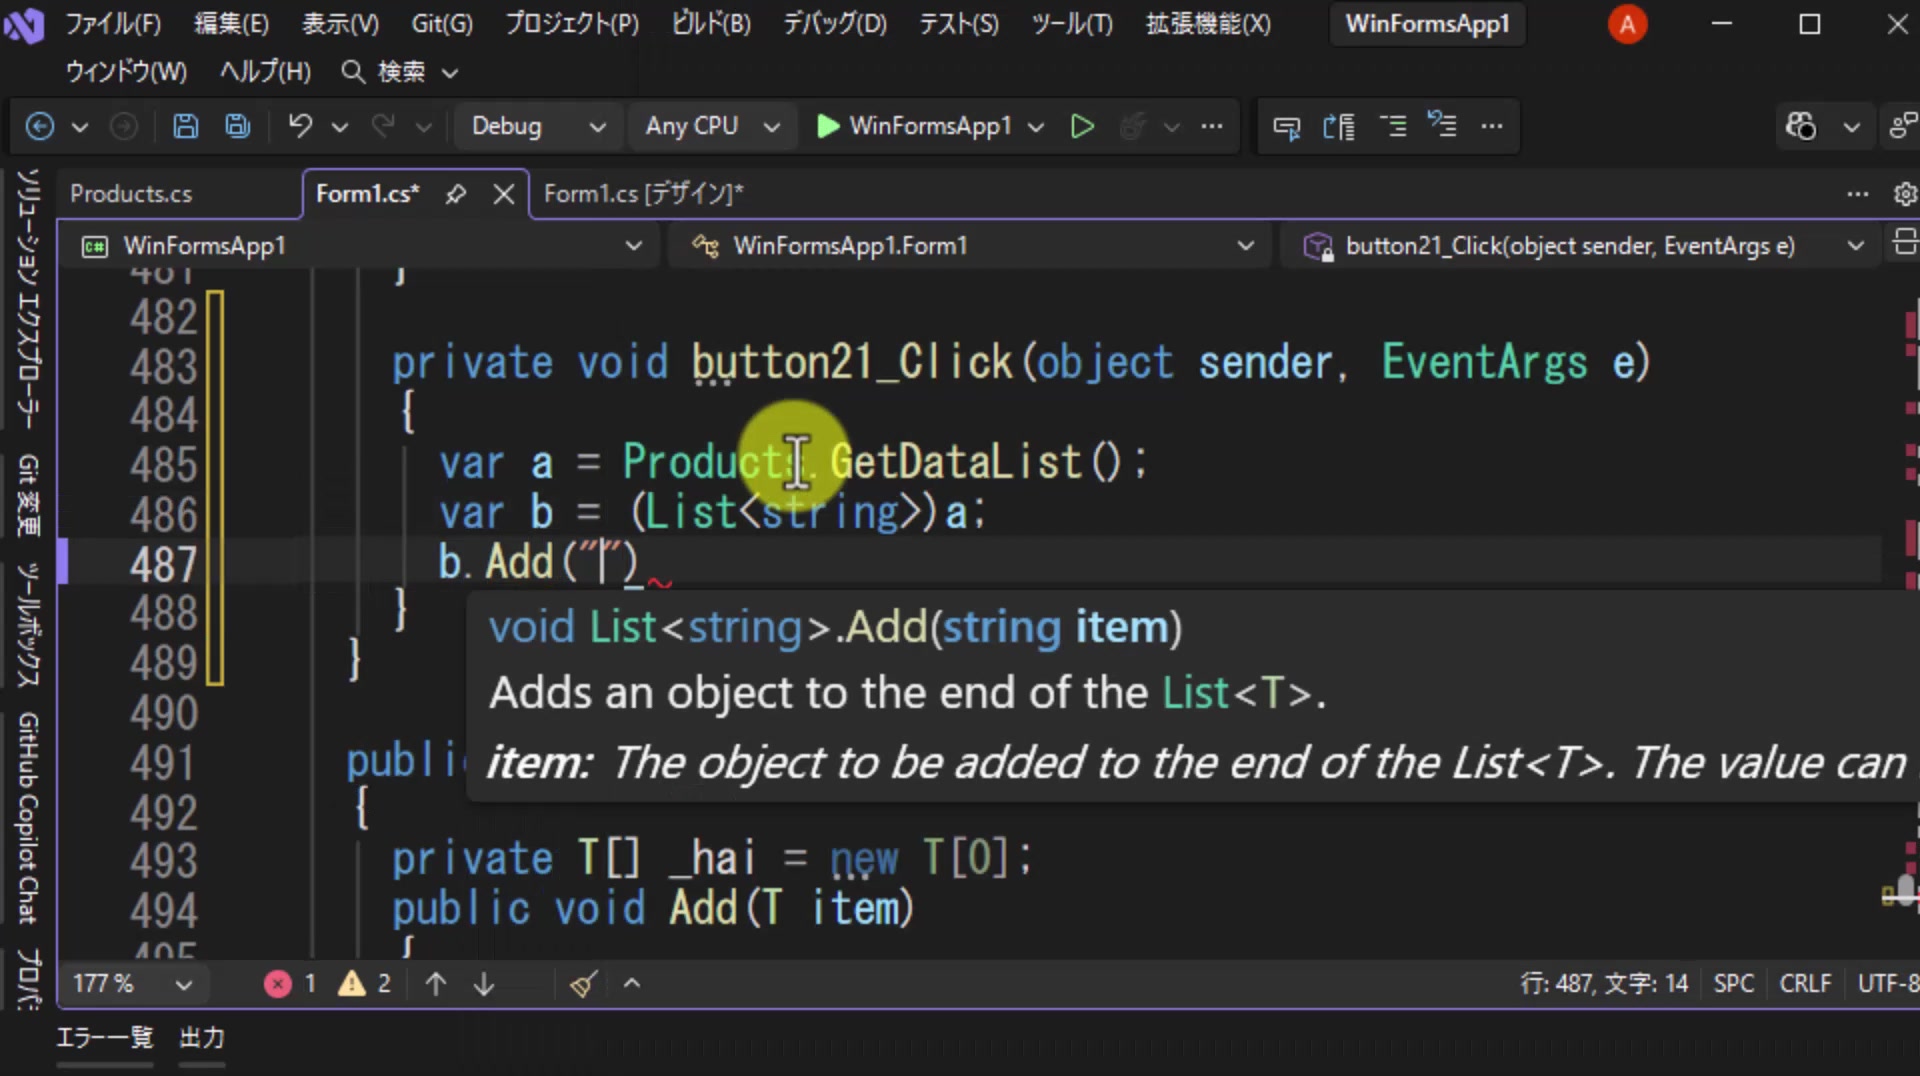The width and height of the screenshot is (1920, 1076).
Task: Click Start Without Debugging outline play icon
Action: 1082,126
